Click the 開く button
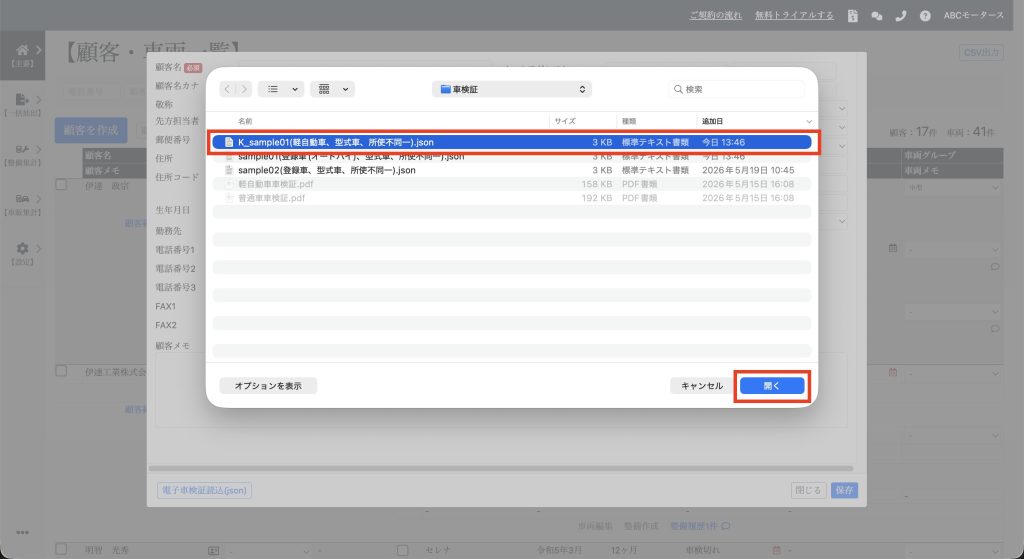This screenshot has width=1024, height=559. click(x=772, y=386)
